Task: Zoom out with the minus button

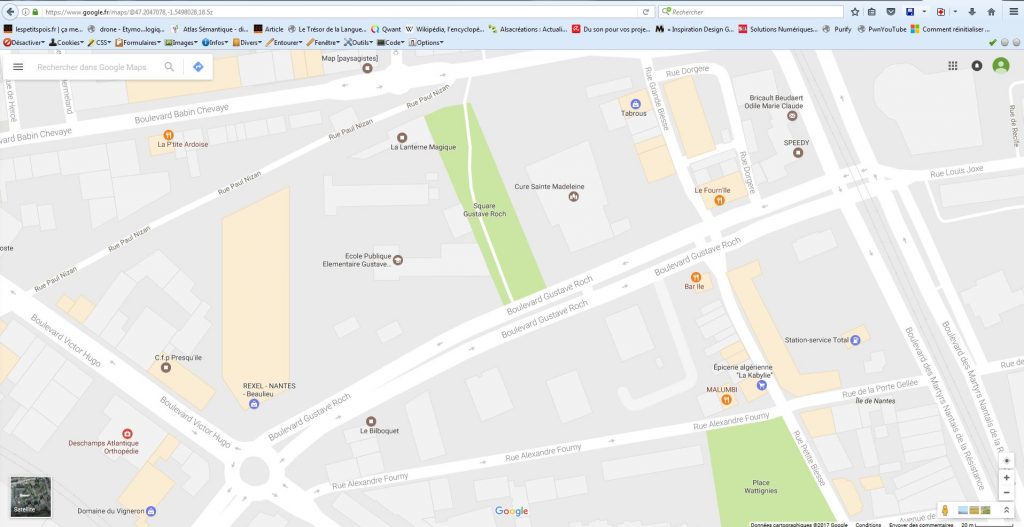Action: point(1006,492)
